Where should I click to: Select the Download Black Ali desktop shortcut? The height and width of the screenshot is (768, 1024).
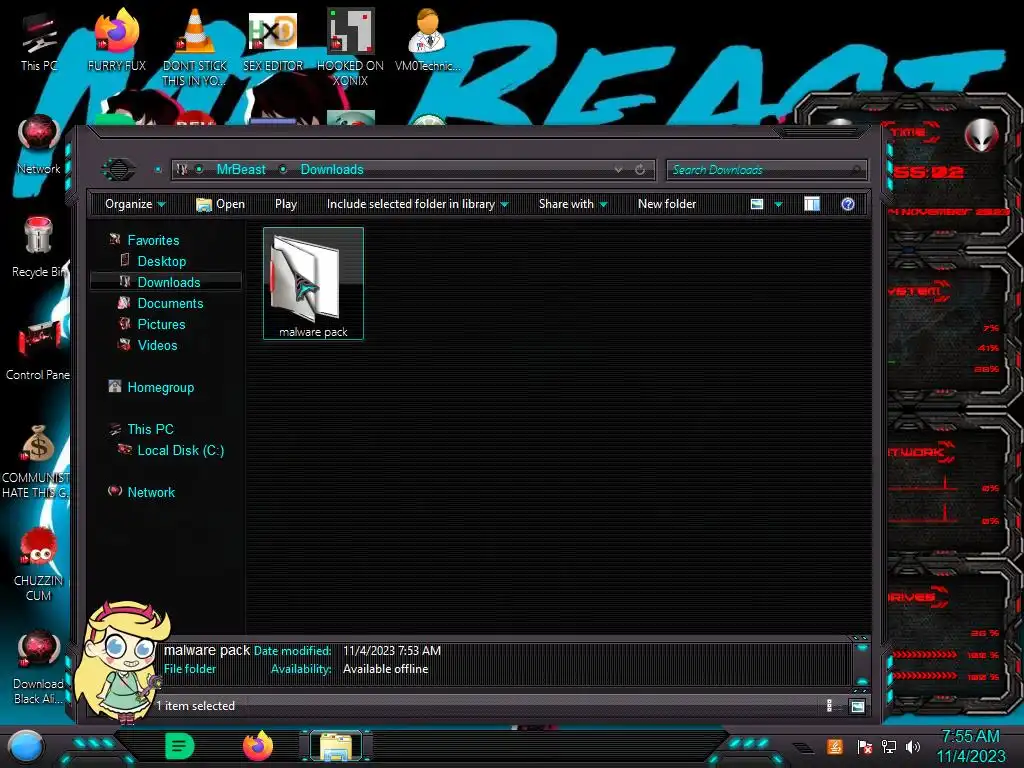[x=39, y=667]
